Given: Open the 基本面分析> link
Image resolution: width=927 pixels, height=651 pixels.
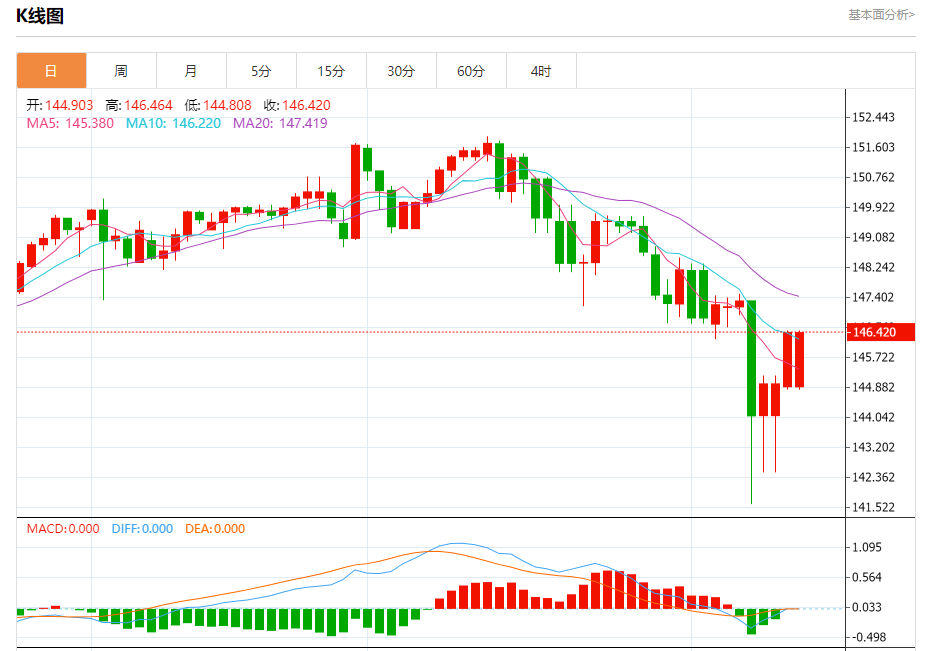Looking at the screenshot, I should [881, 15].
